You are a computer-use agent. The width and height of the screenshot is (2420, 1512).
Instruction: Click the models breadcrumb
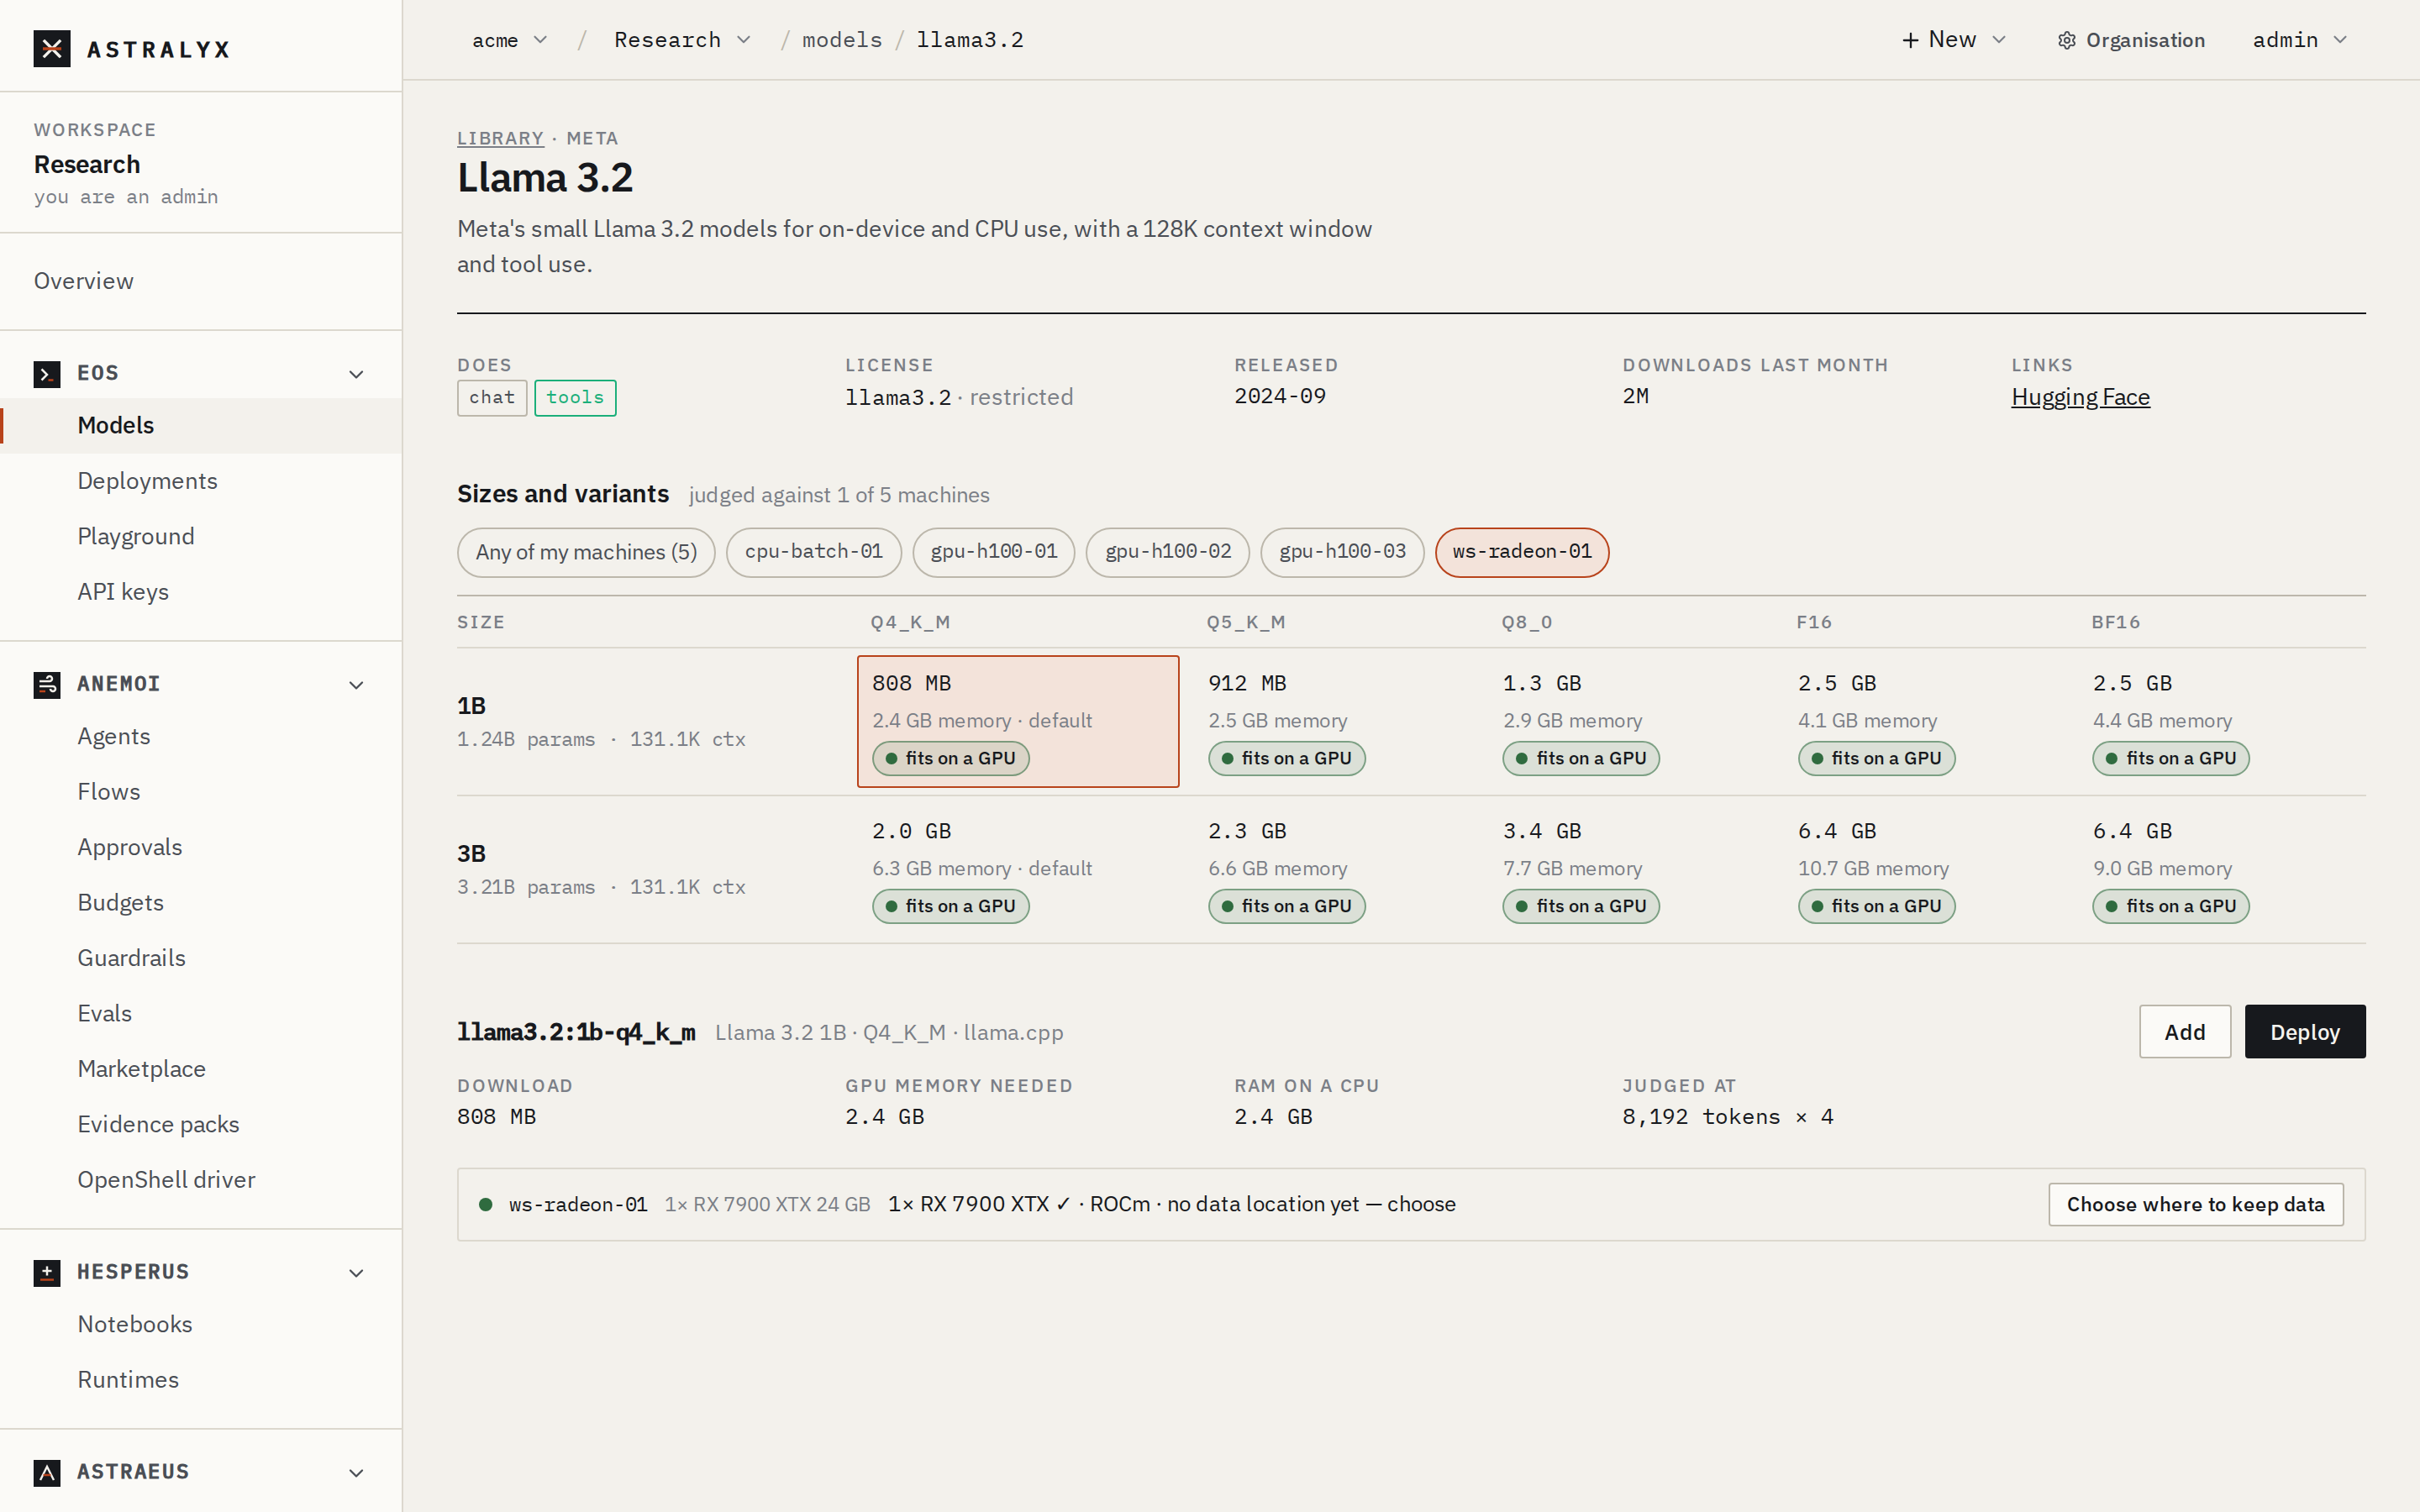[x=842, y=40]
